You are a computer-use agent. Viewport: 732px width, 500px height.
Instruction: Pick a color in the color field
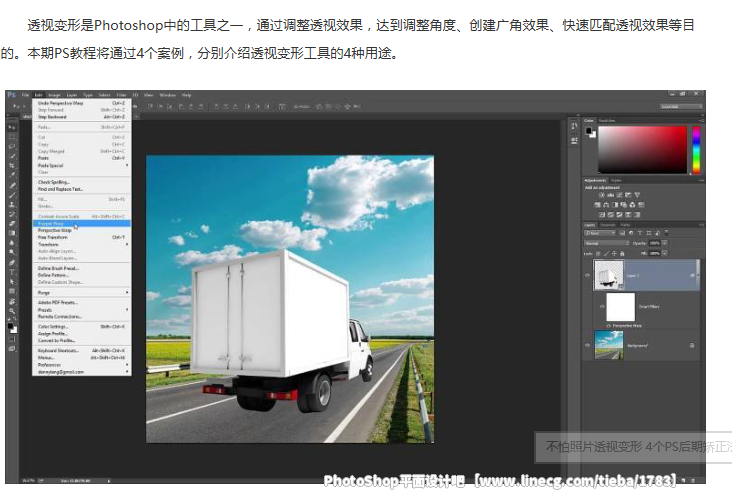pyautogui.click(x=643, y=149)
